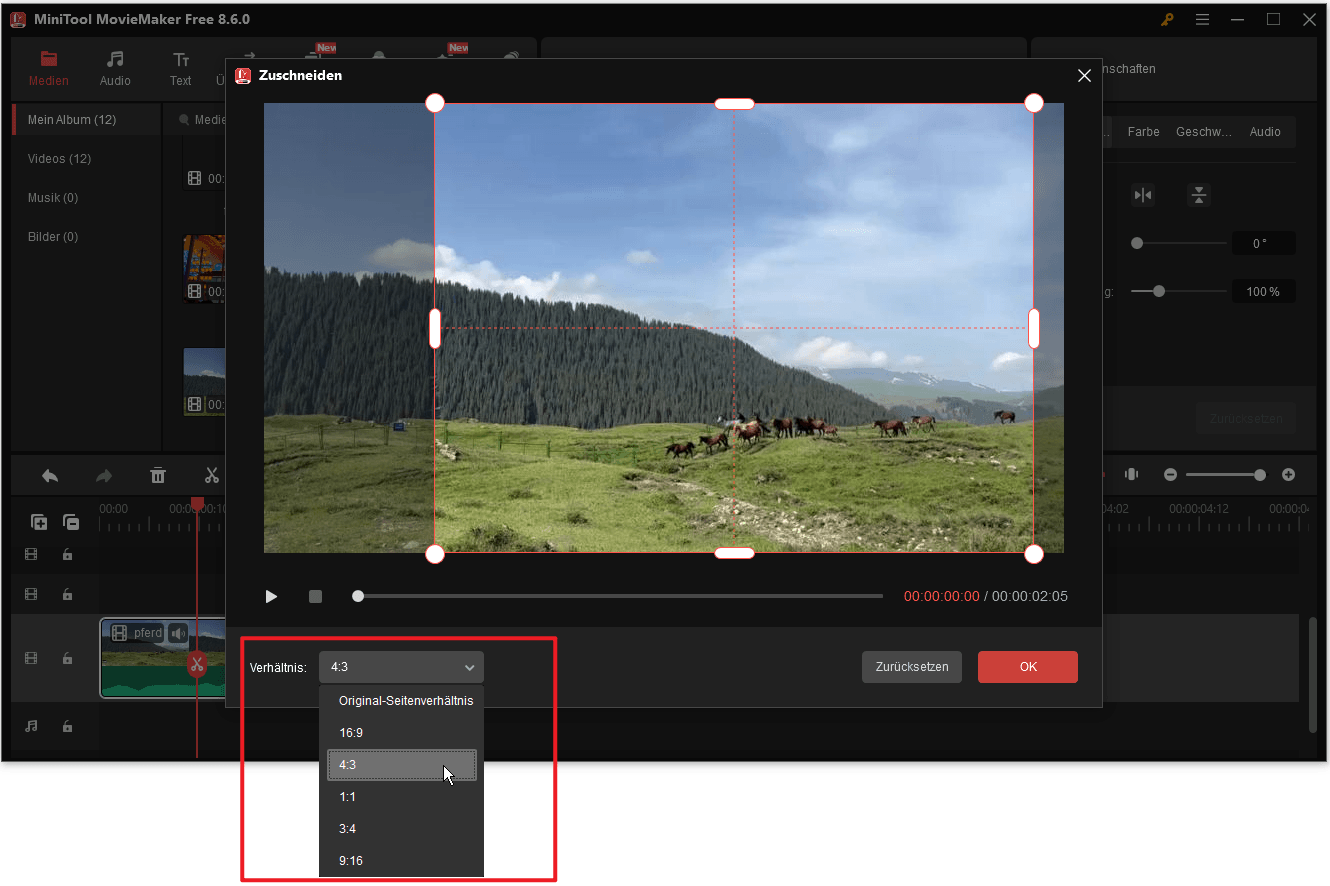Click the 0° rotation value field
The width and height of the screenshot is (1330, 886).
pyautogui.click(x=1263, y=243)
